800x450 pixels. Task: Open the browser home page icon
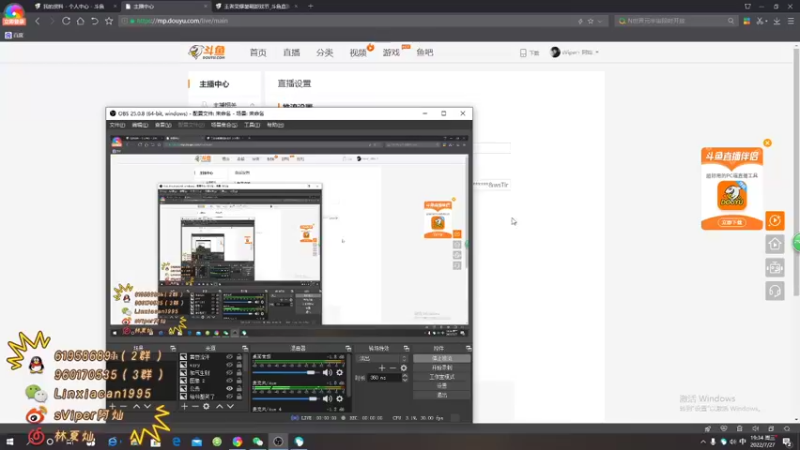pyautogui.click(x=80, y=21)
